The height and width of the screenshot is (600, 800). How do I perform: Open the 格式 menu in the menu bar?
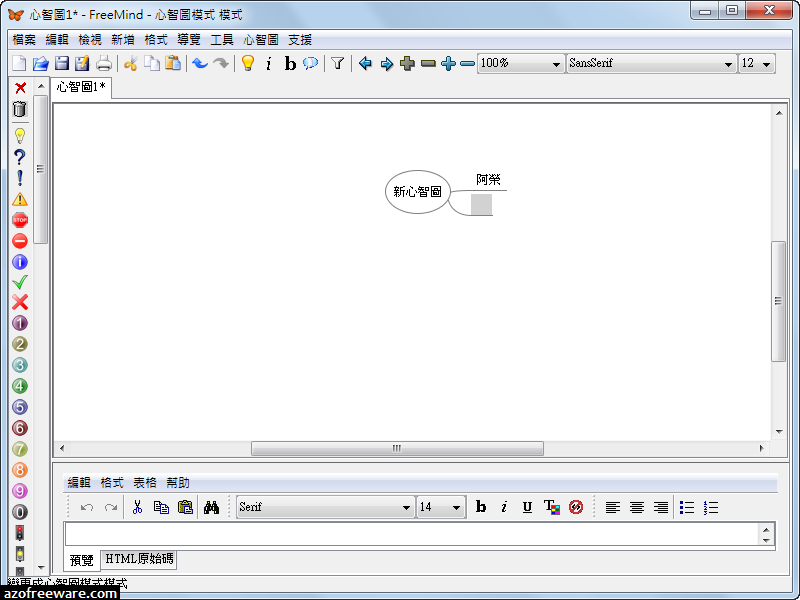[154, 39]
